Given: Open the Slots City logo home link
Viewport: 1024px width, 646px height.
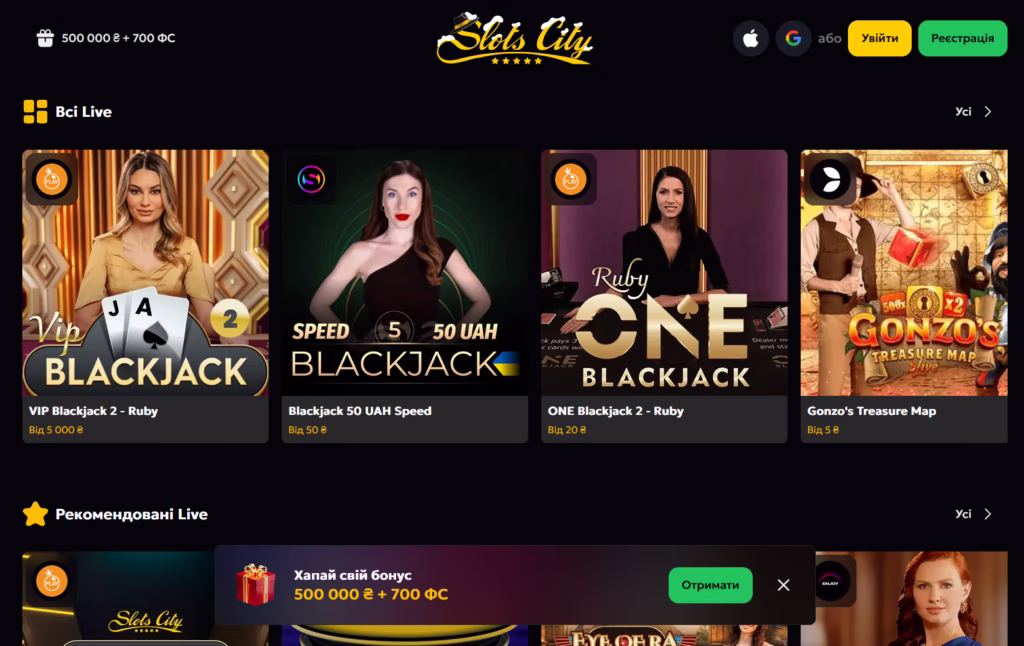Looking at the screenshot, I should pos(515,39).
